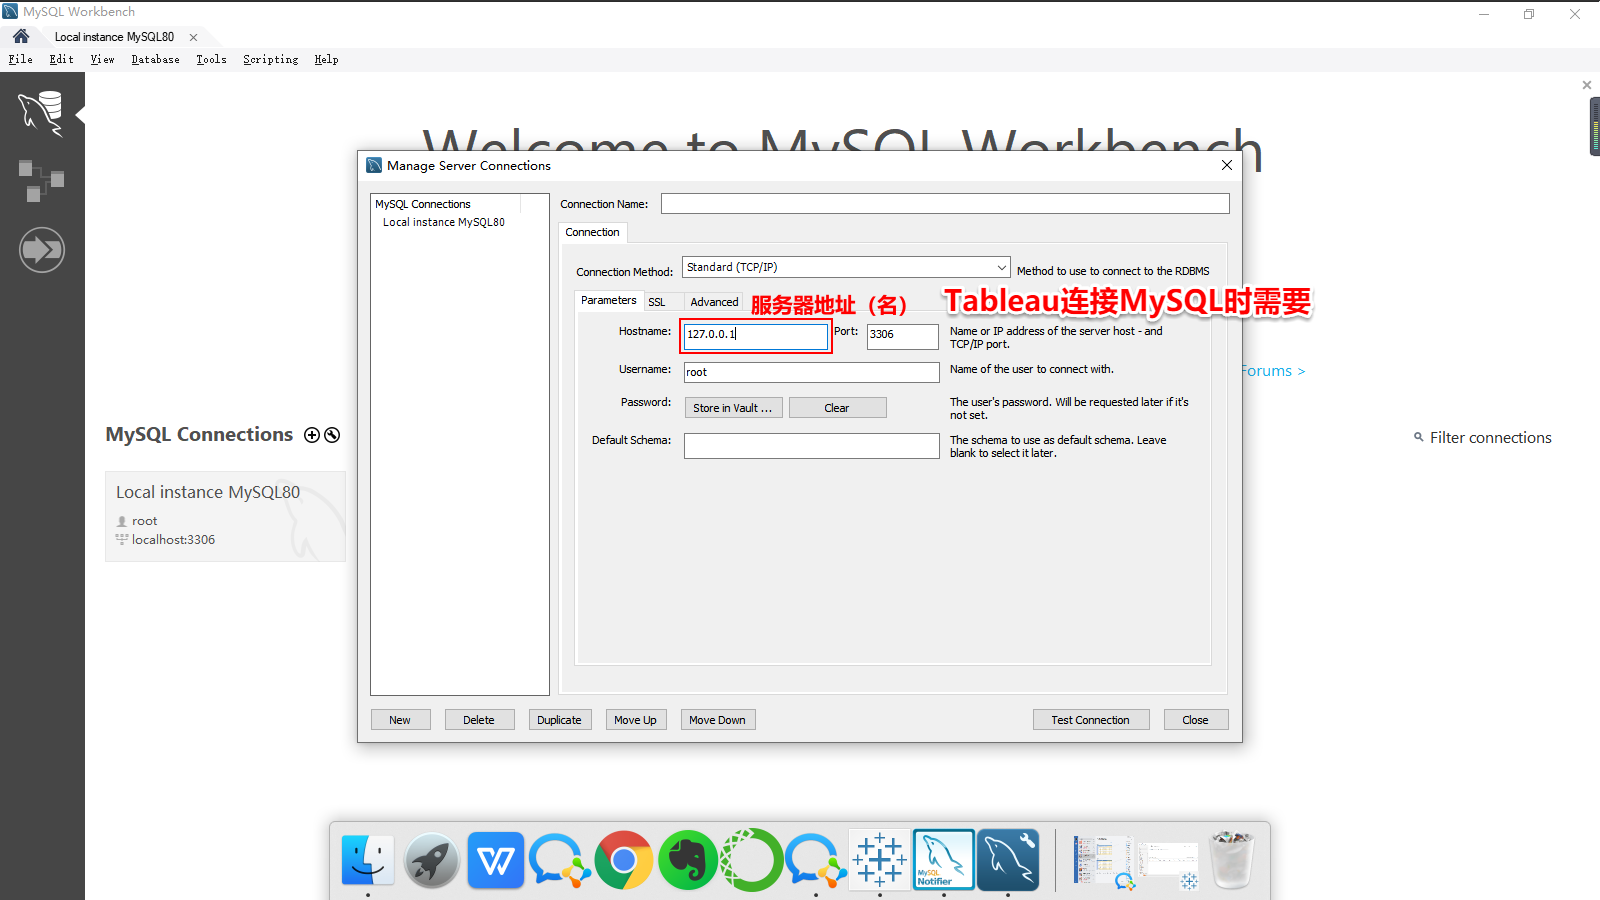The height and width of the screenshot is (900, 1600).
Task: Click the Filter connections magnifier icon
Action: click(x=1418, y=437)
